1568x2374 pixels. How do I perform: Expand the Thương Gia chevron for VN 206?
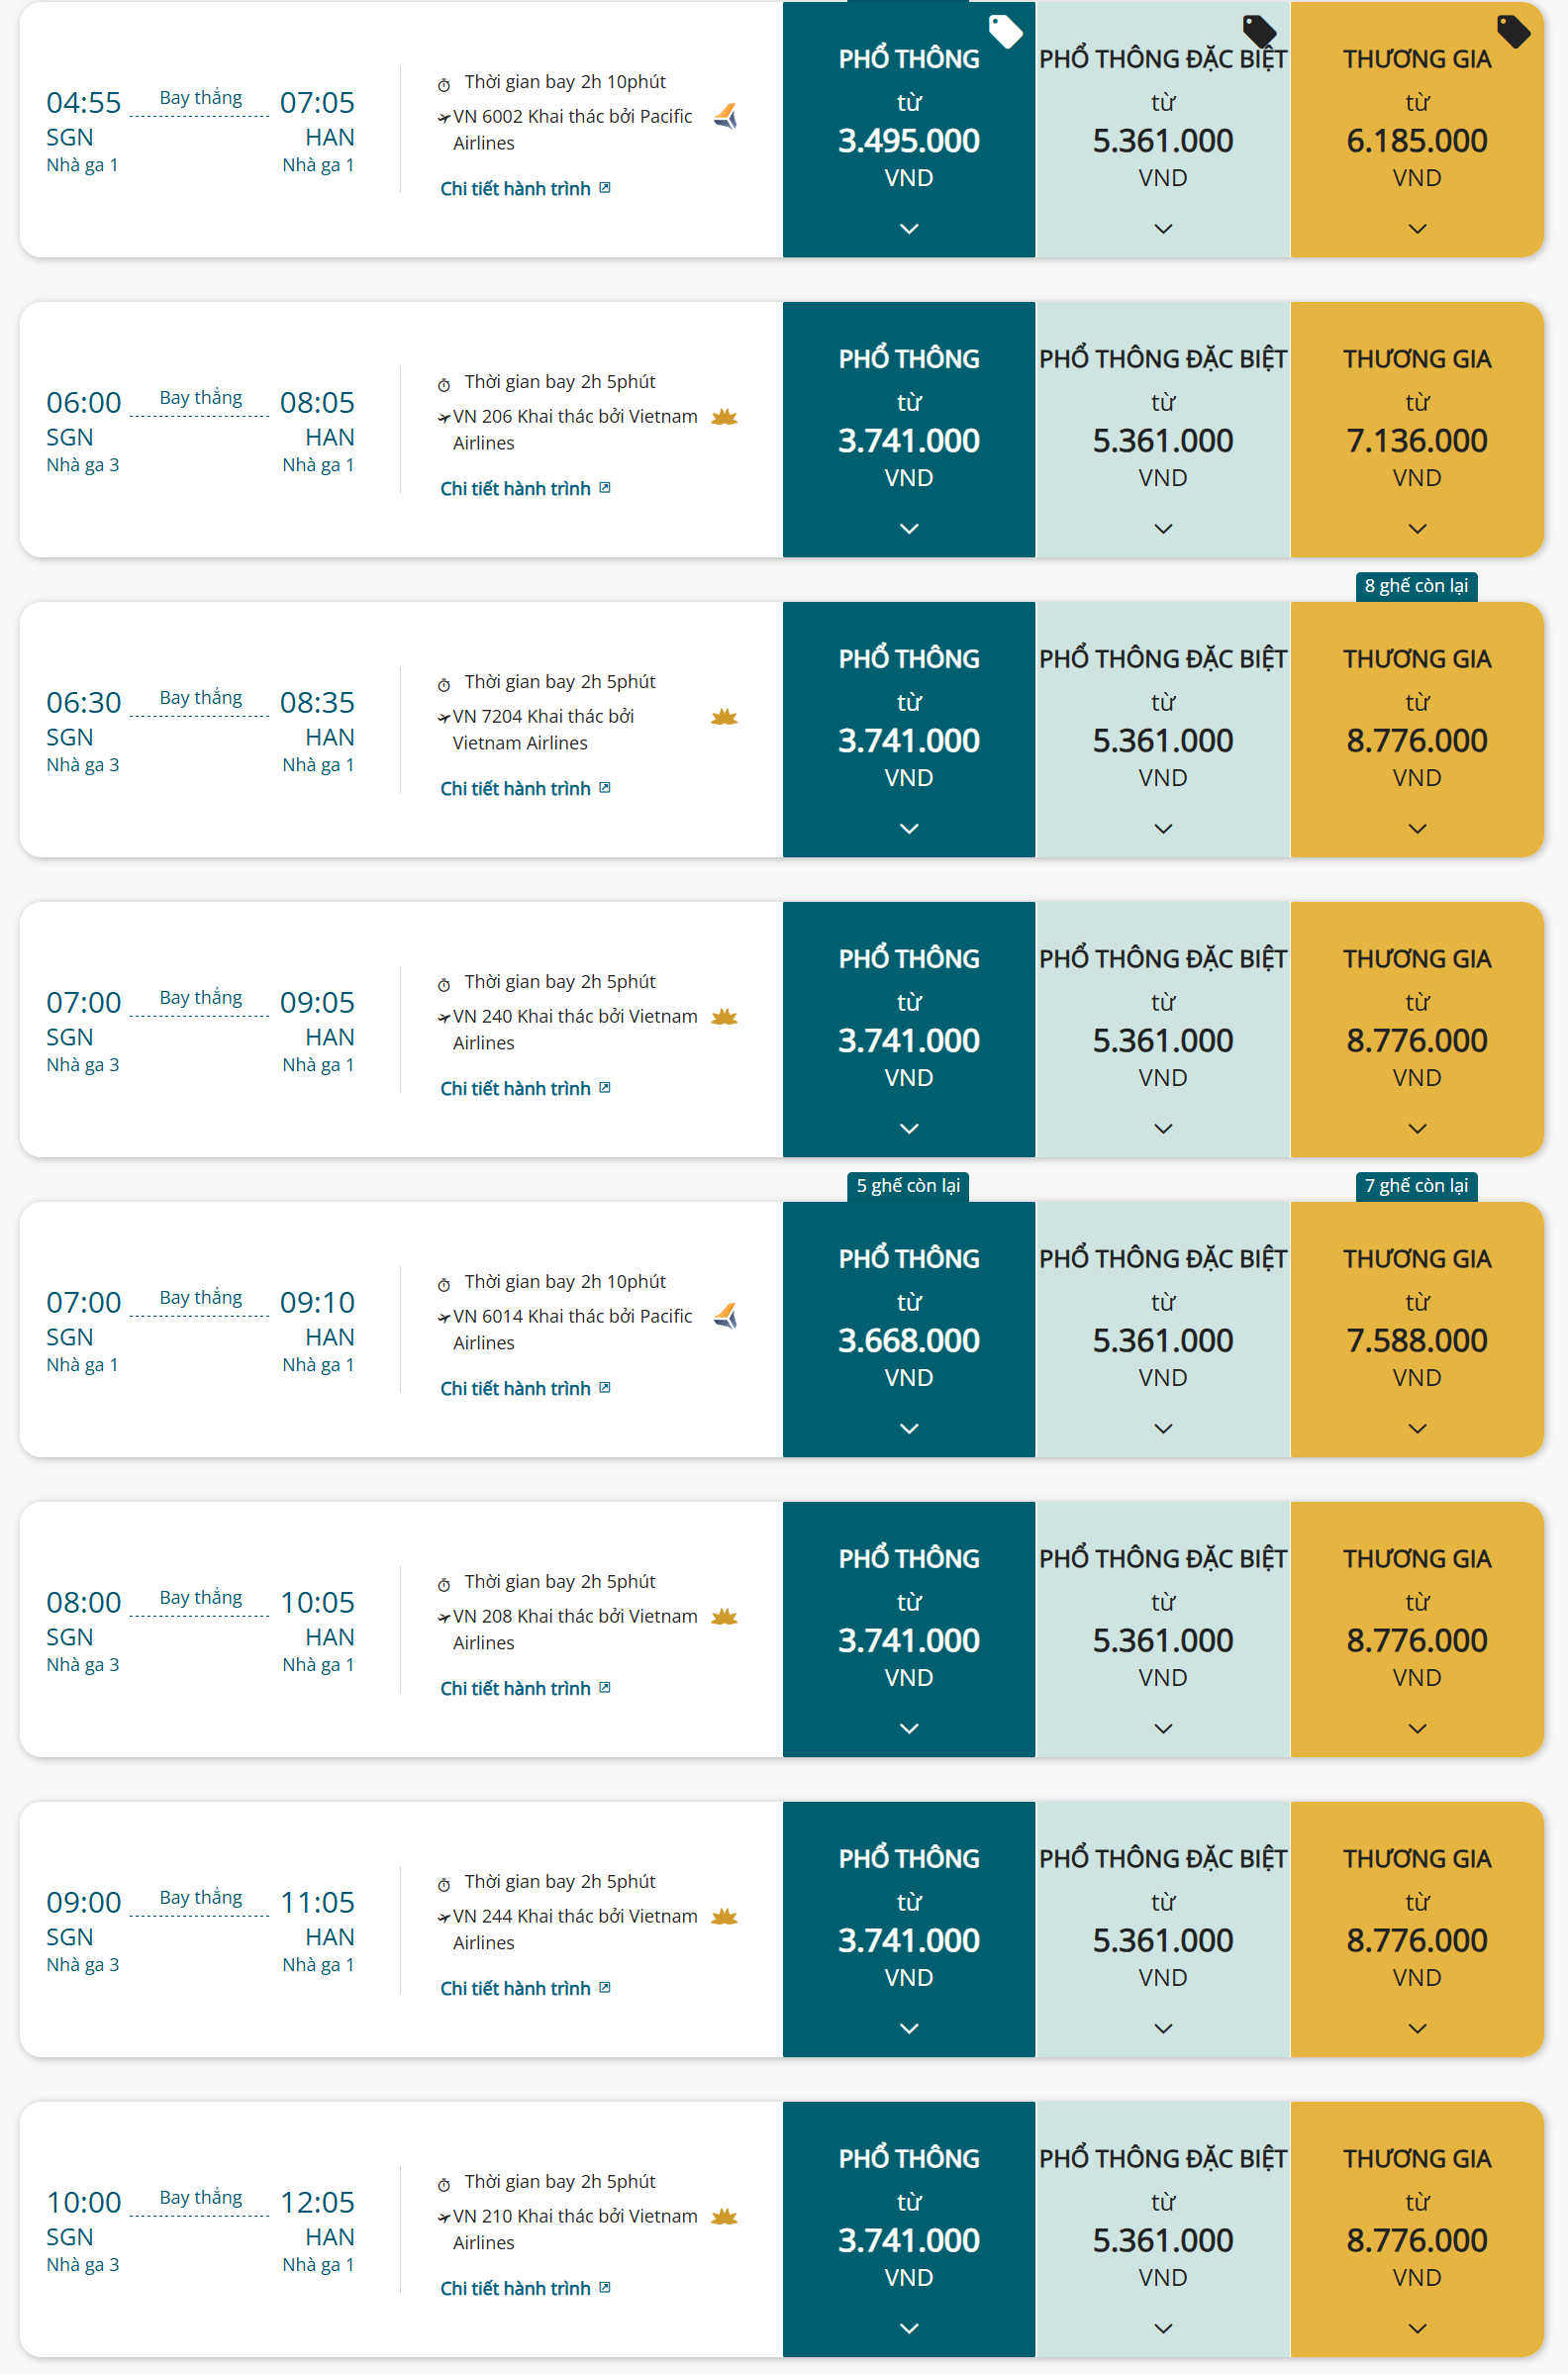pos(1417,528)
